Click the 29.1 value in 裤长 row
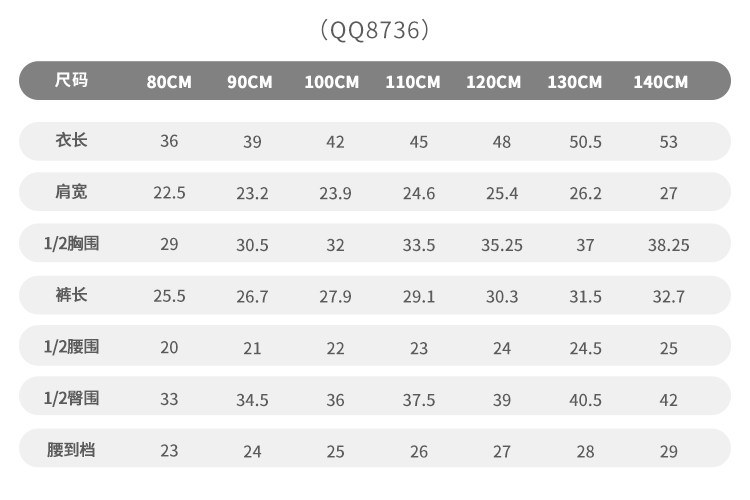Viewport: 750px width, 500px height. [419, 297]
